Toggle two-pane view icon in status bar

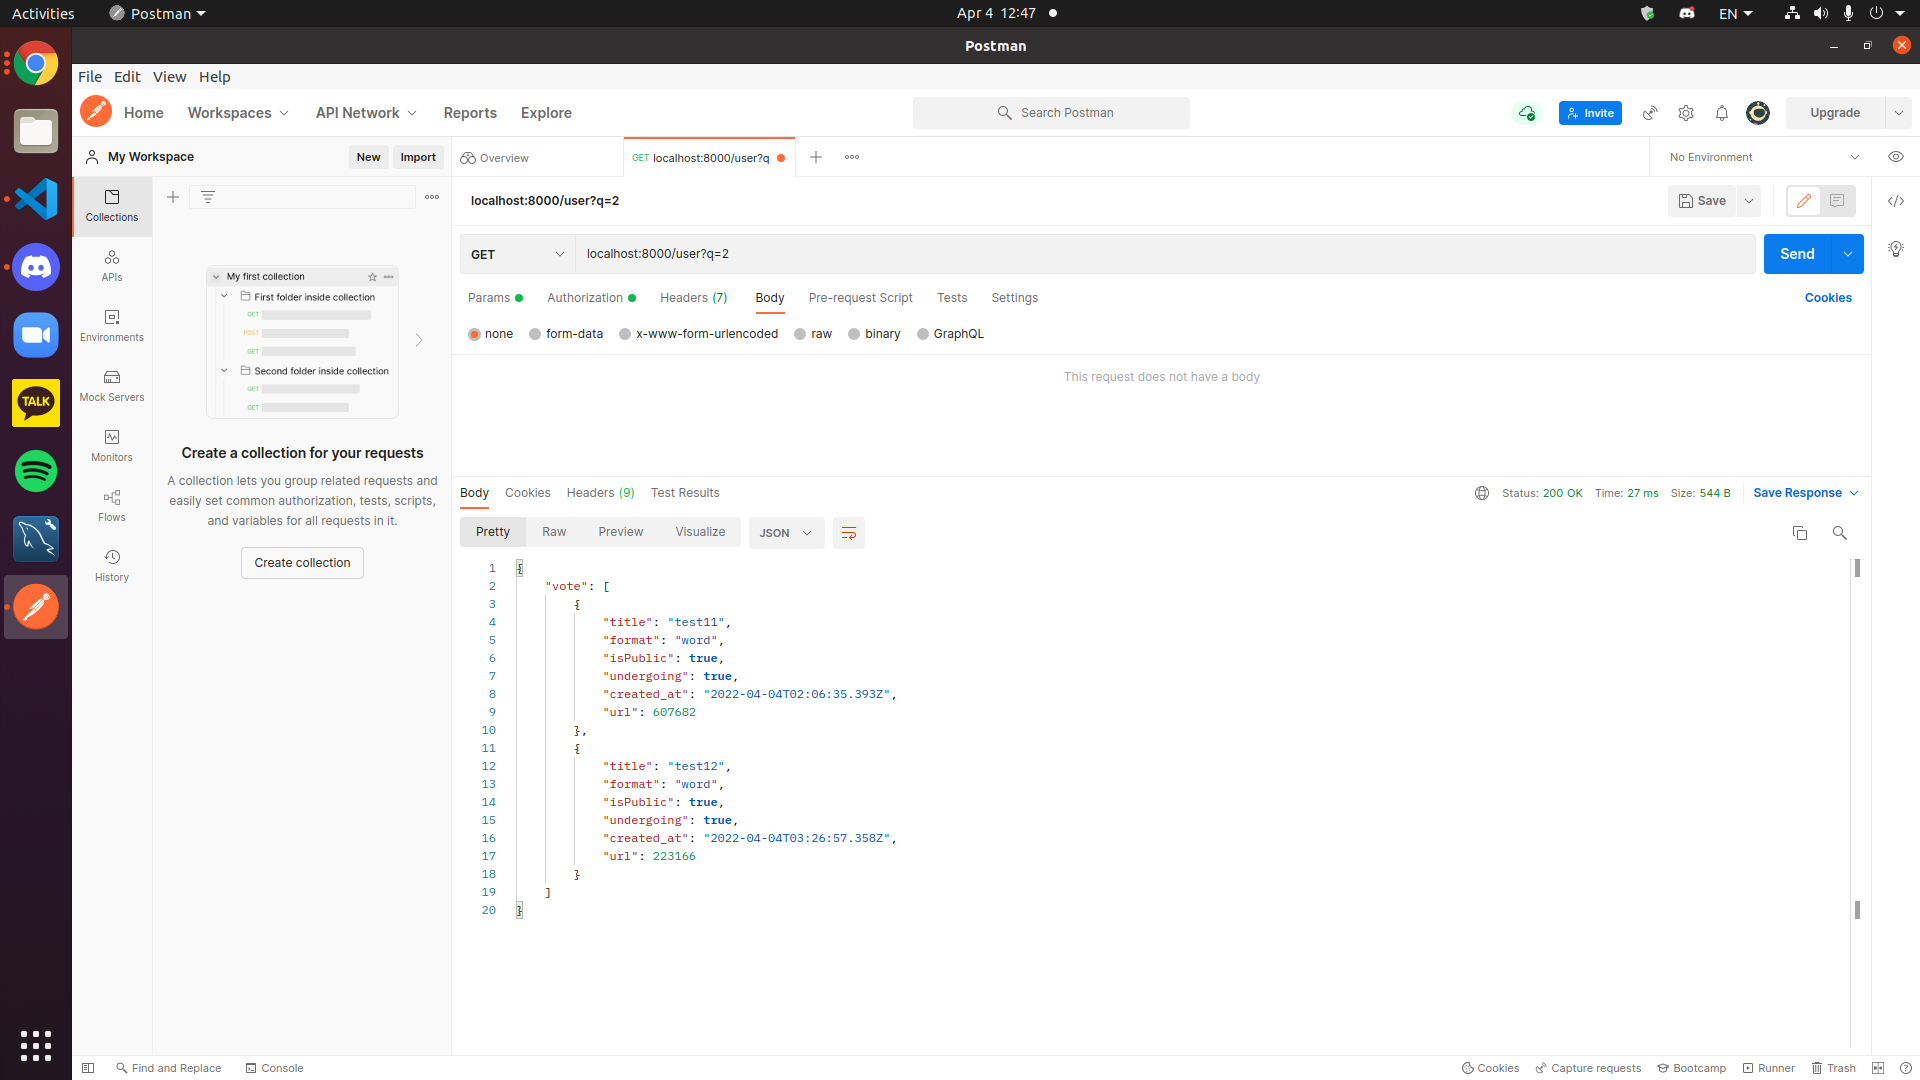[1878, 1068]
